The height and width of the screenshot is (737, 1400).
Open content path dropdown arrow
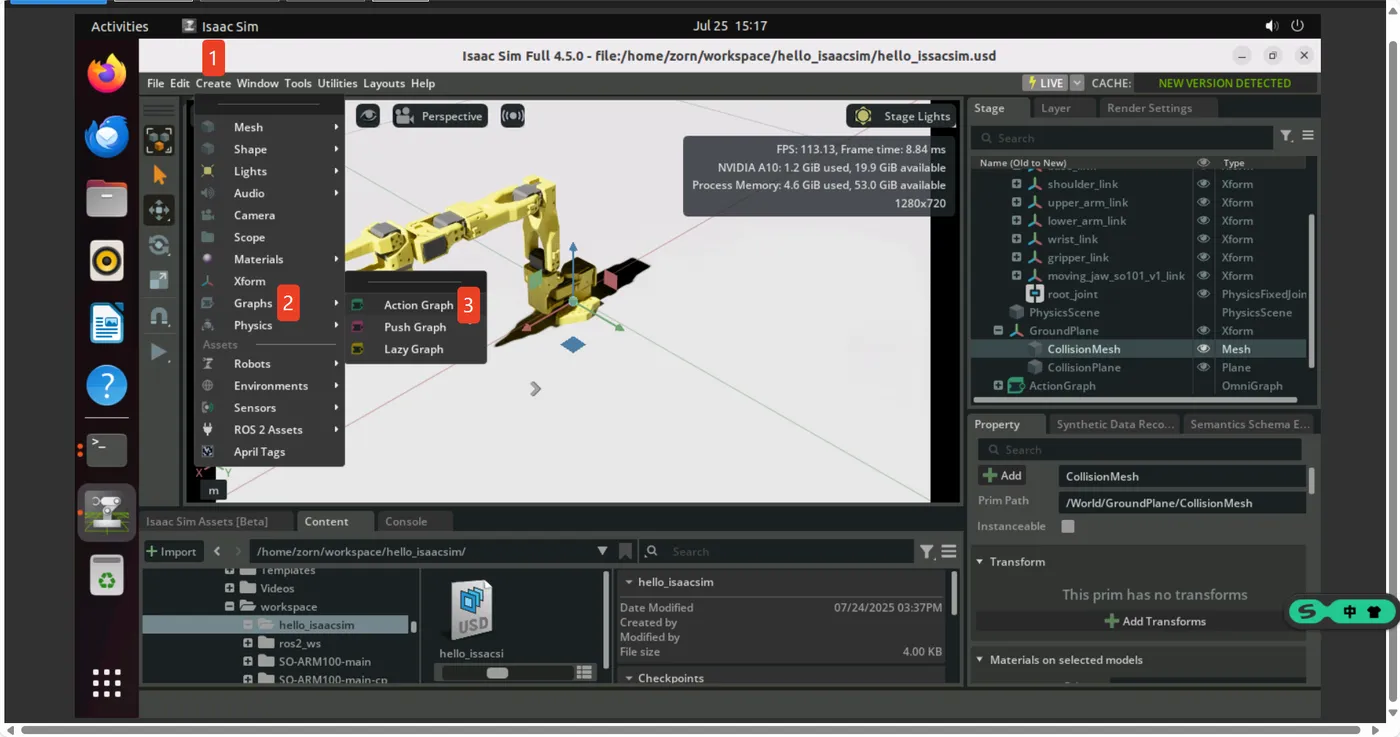point(602,551)
